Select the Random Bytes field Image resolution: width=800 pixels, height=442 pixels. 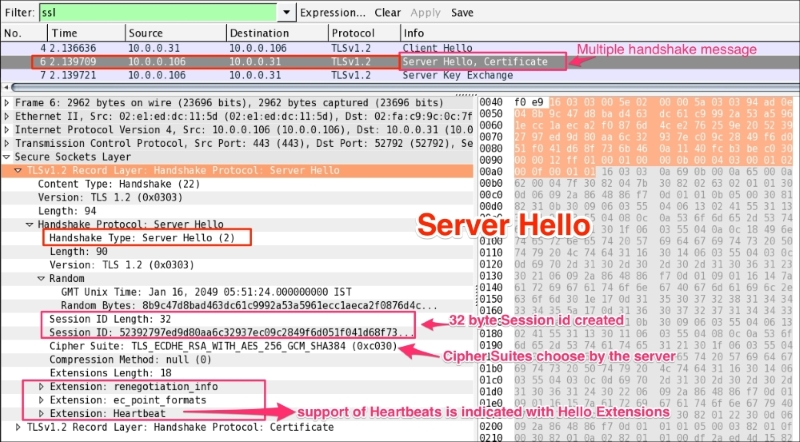pyautogui.click(x=249, y=306)
